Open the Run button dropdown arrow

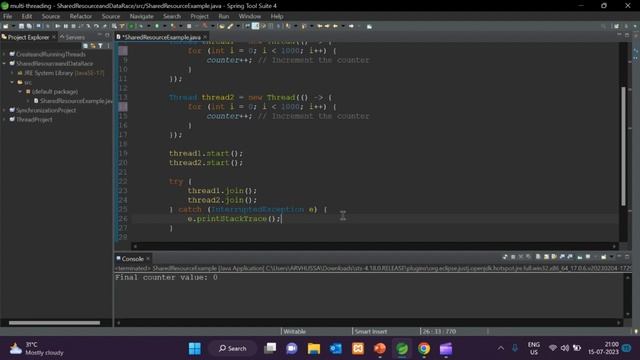click(165, 26)
